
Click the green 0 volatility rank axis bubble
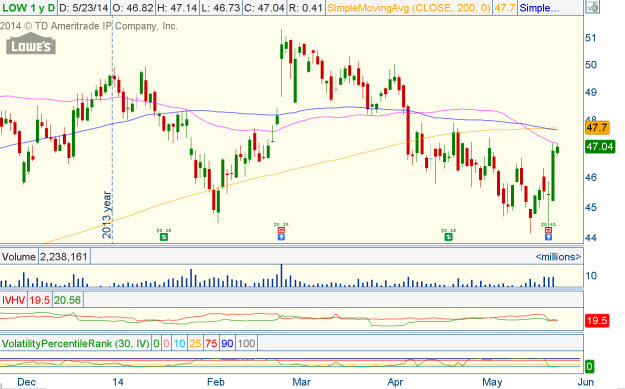coord(590,366)
